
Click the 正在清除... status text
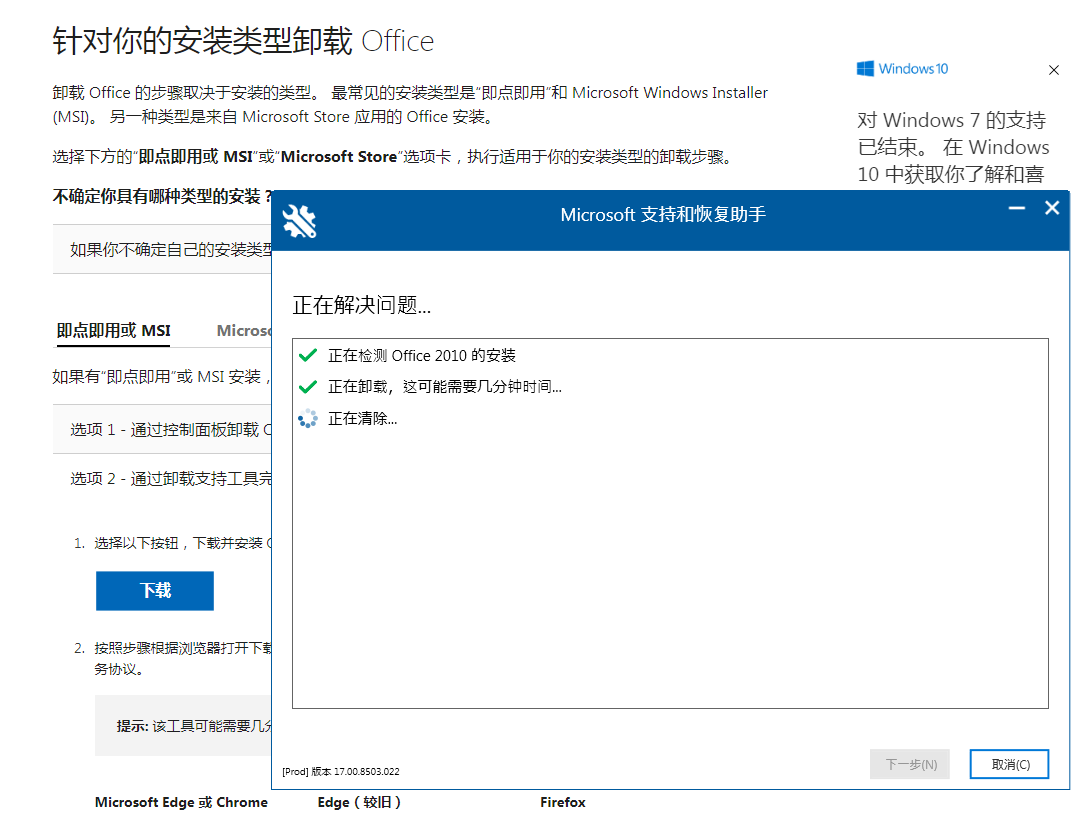(x=362, y=419)
